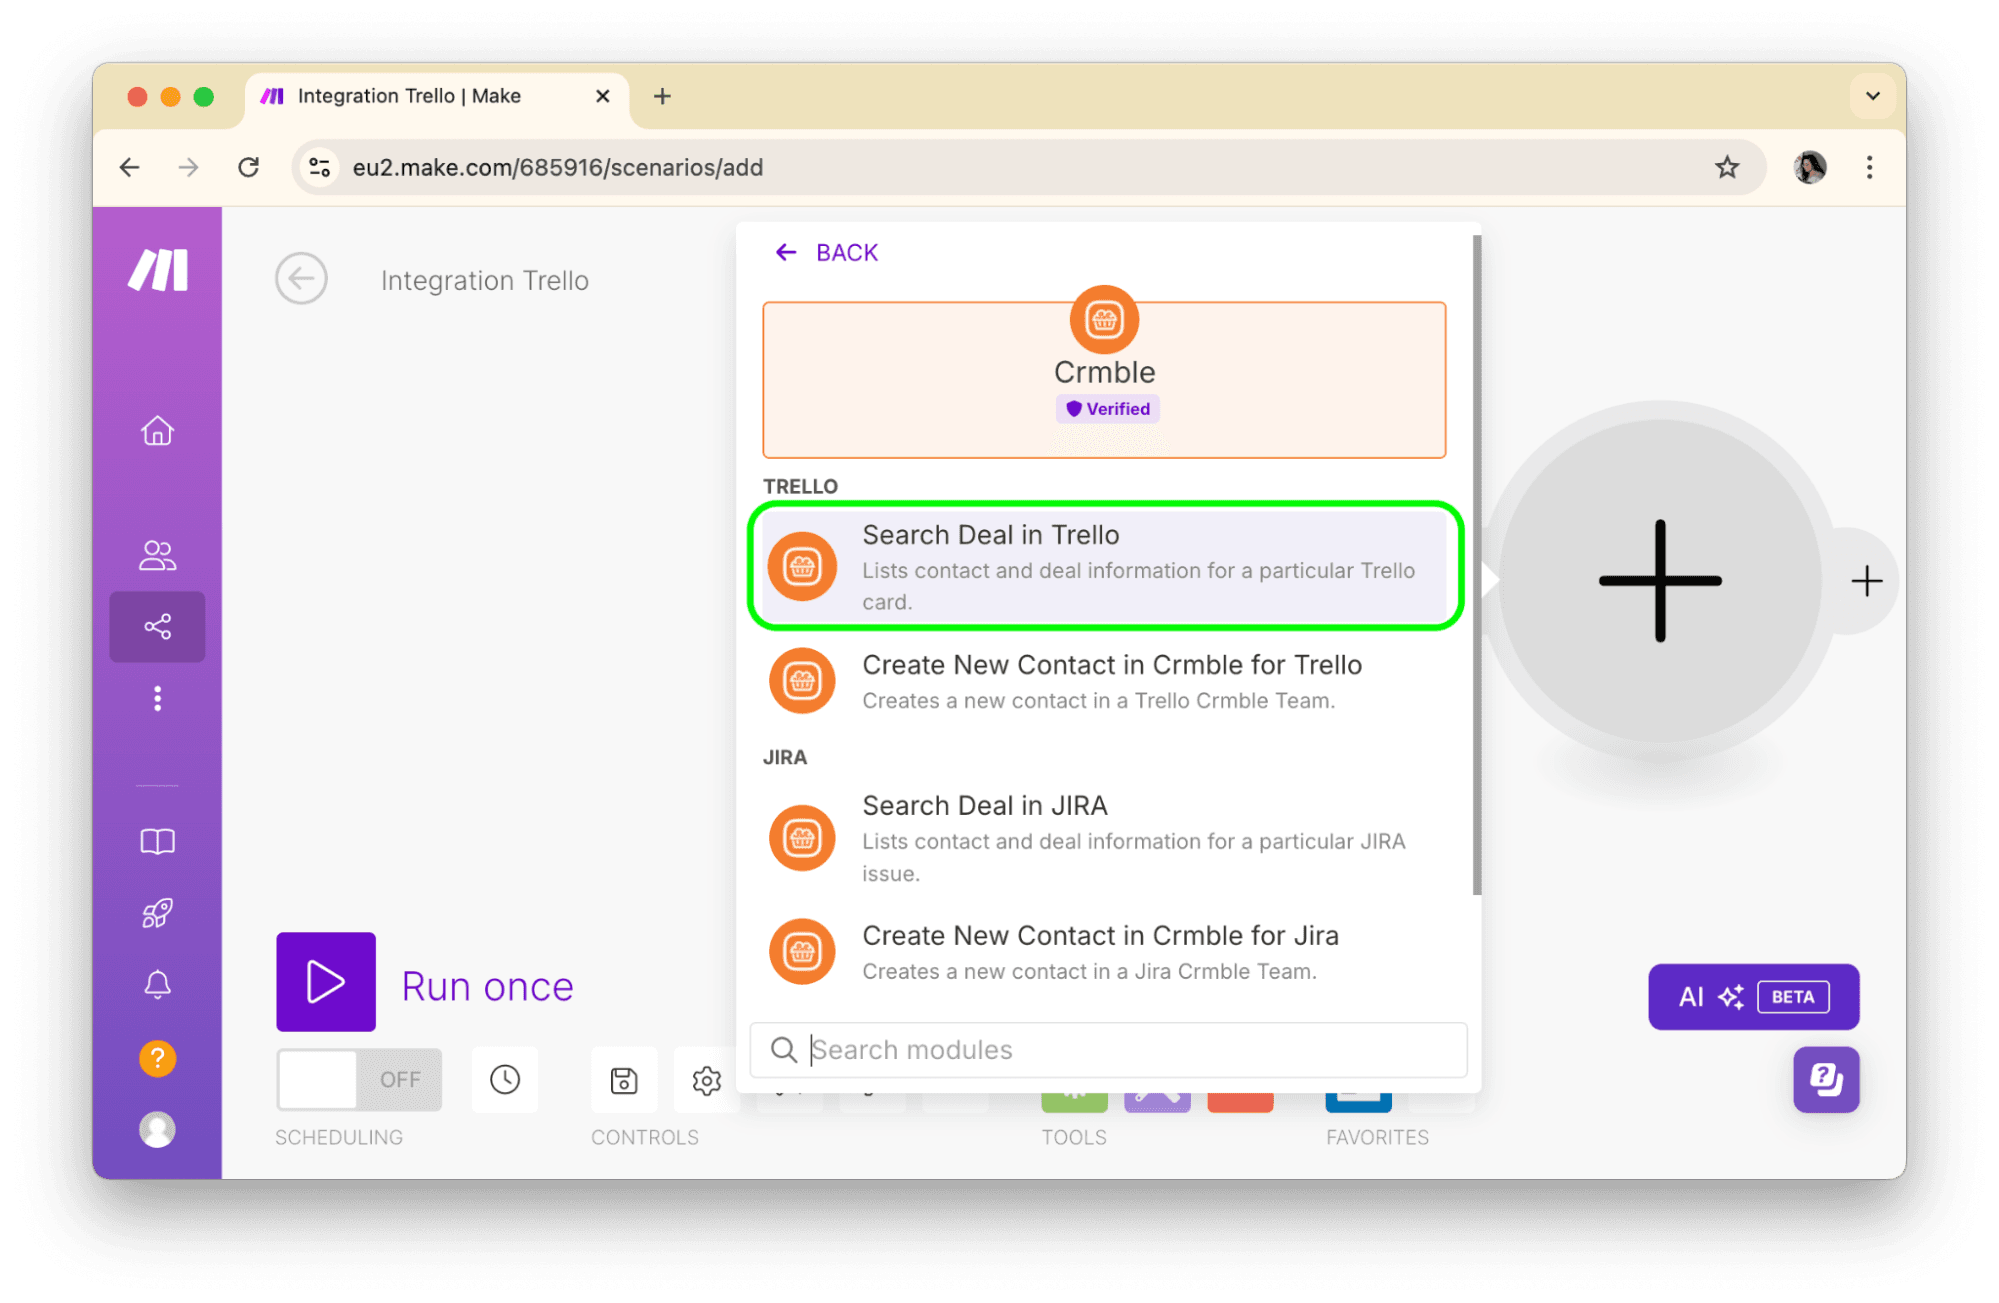Select Create New Contact in Crmble for Jira

pyautogui.click(x=1100, y=951)
